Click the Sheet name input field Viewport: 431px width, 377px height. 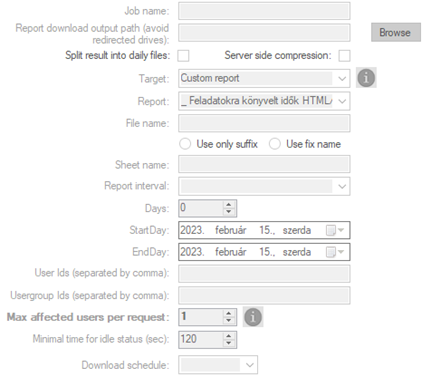264,164
